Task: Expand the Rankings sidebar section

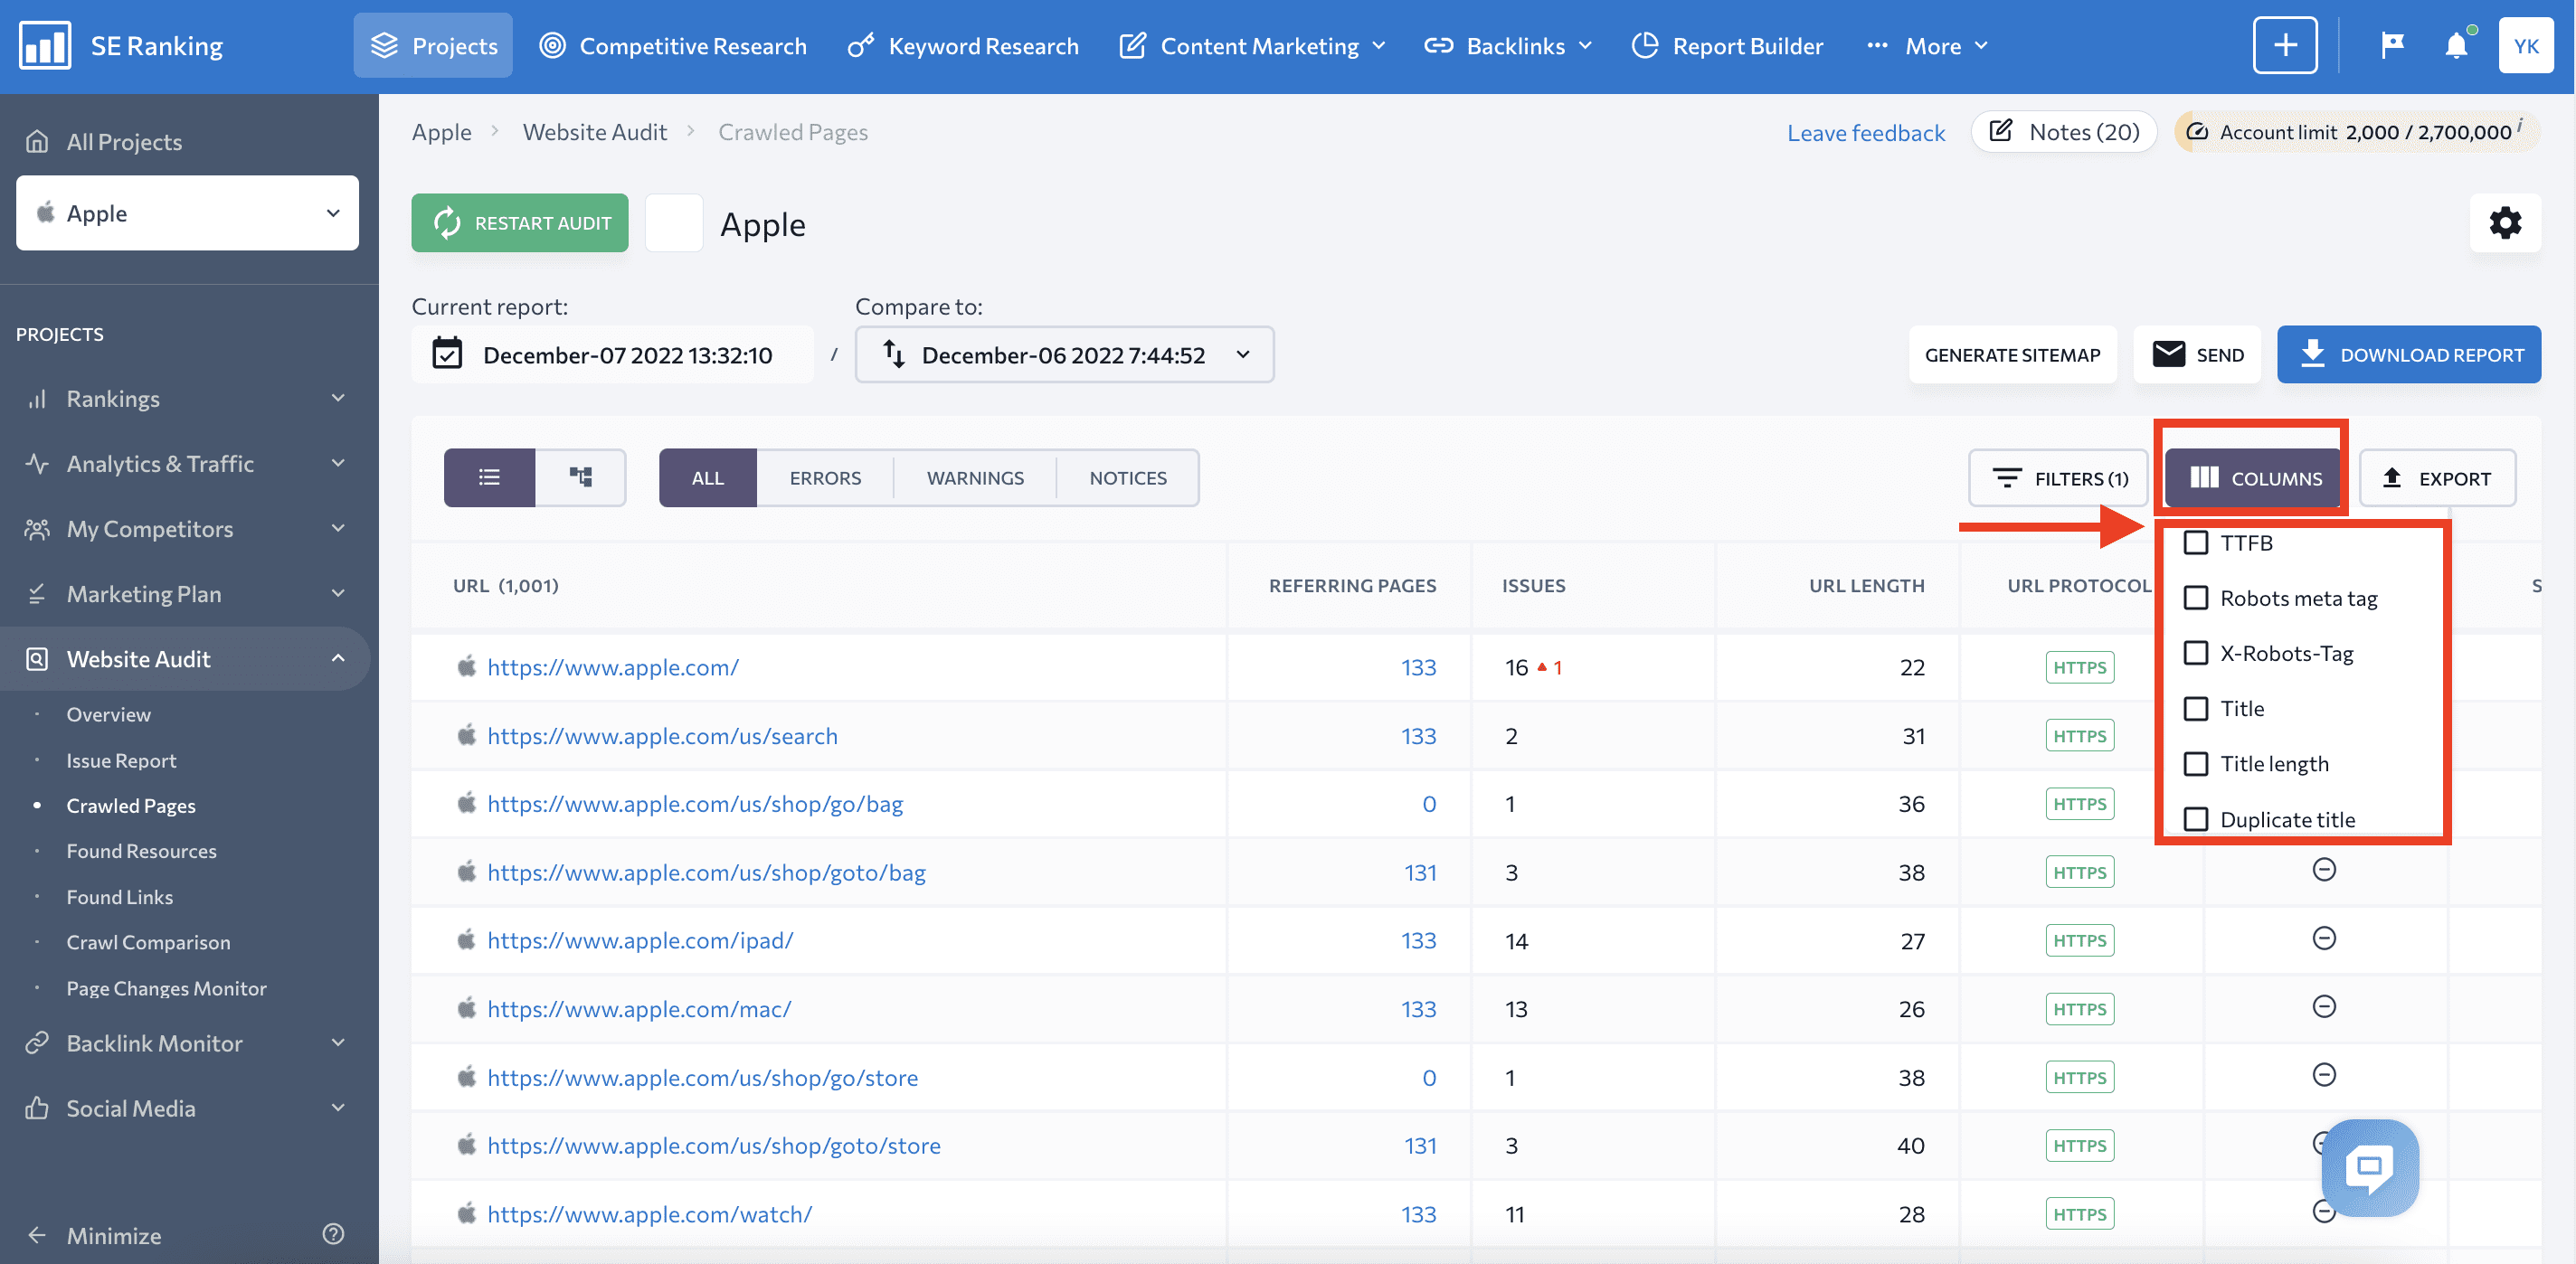Action: [x=338, y=398]
